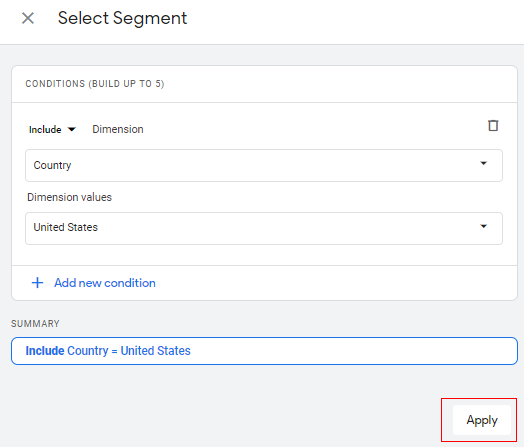Click the small arrow next to Include
Screen dimensions: 524x447
pos(72,129)
